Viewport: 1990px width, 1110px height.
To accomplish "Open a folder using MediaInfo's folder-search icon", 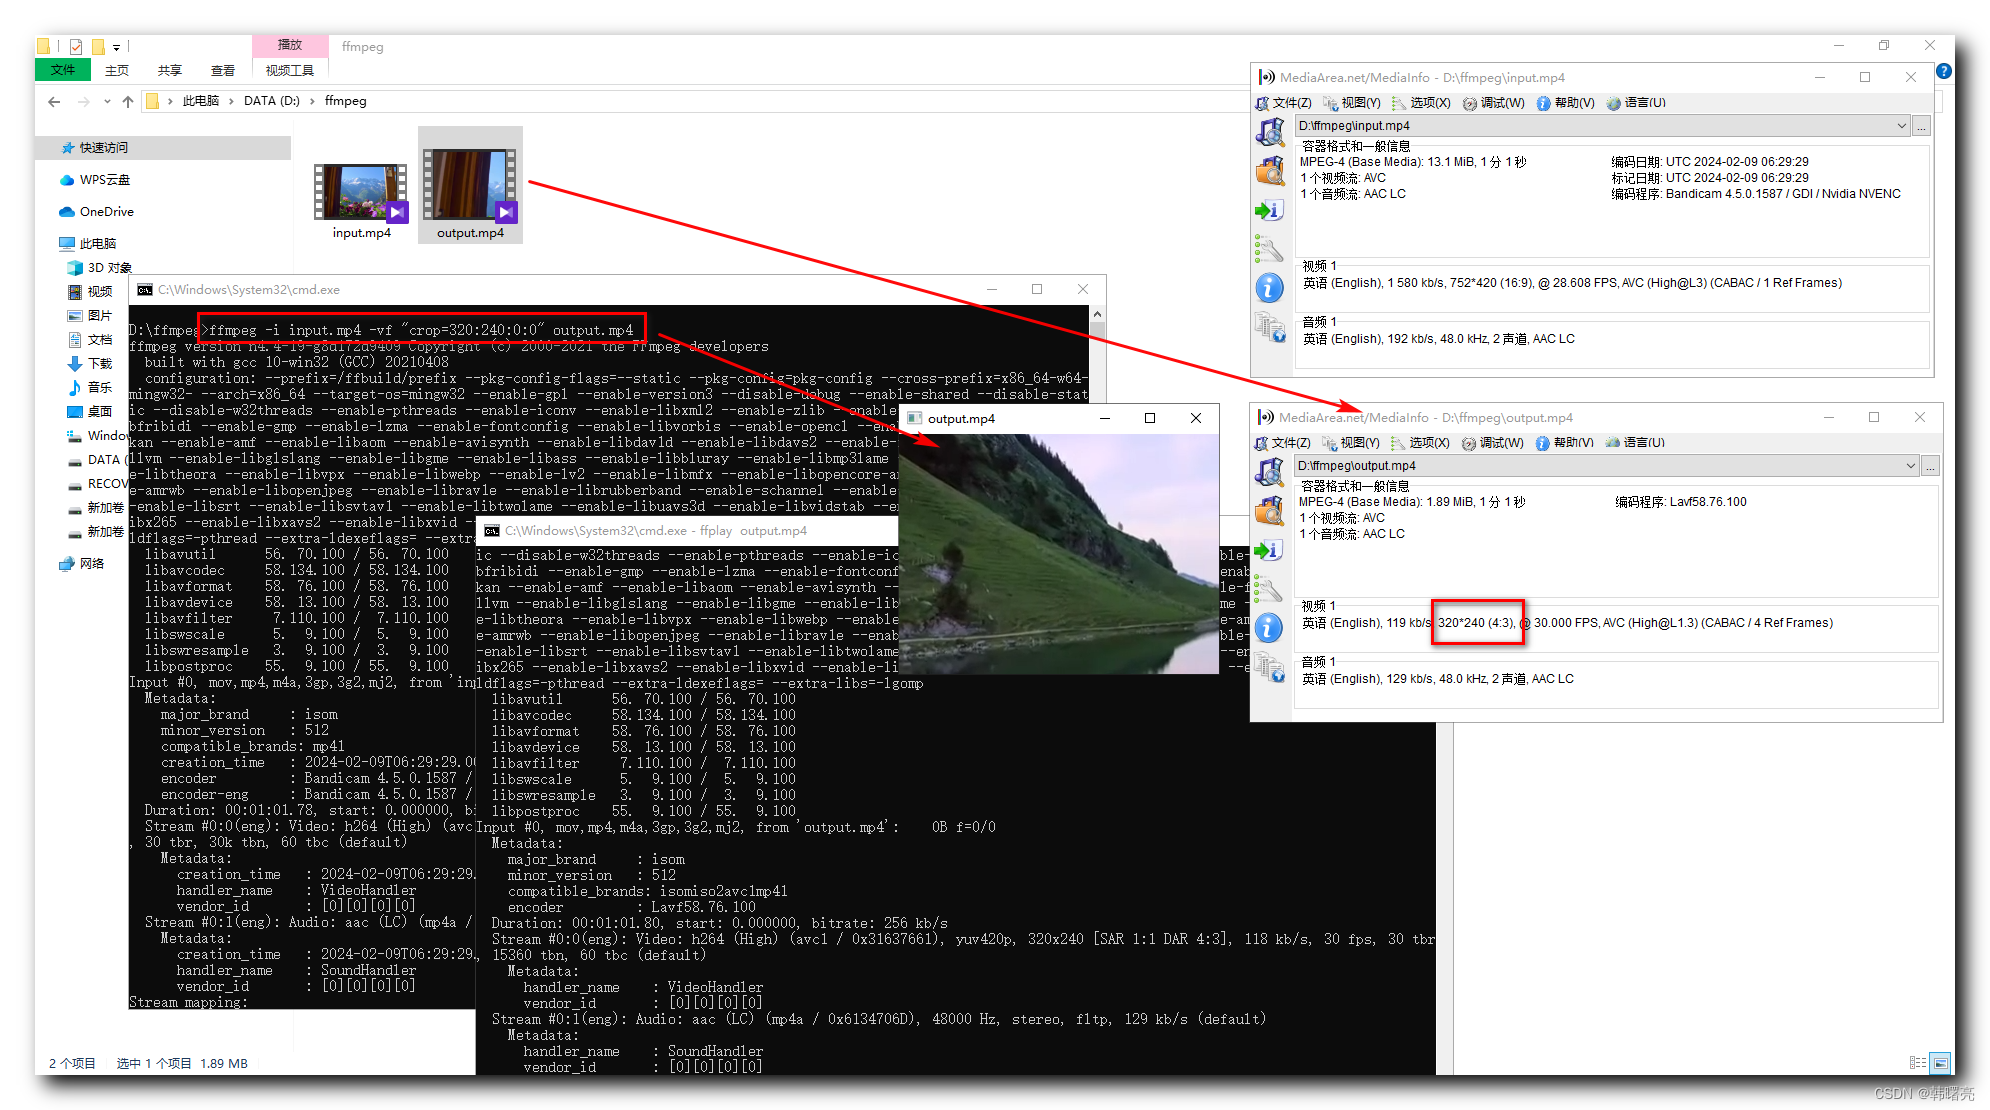I will click(x=1271, y=171).
